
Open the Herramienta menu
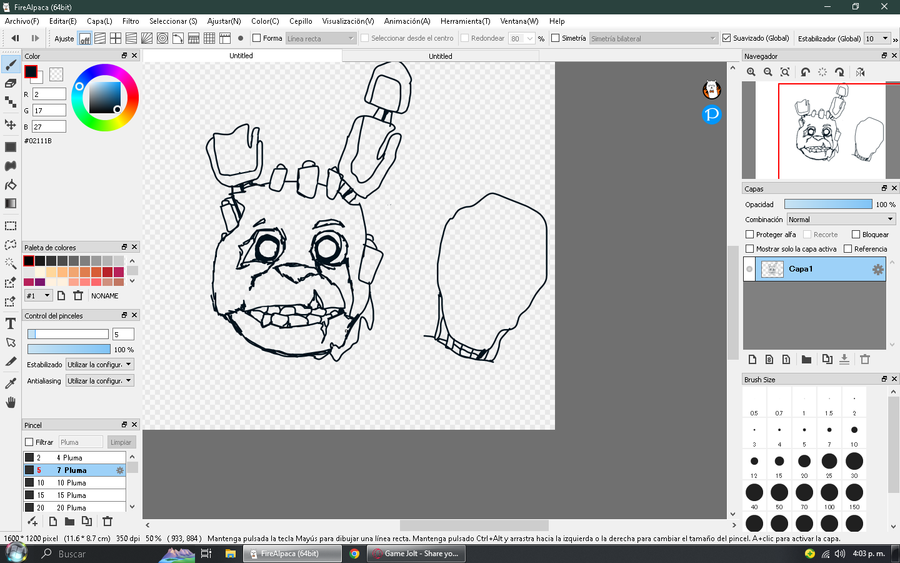465,21
